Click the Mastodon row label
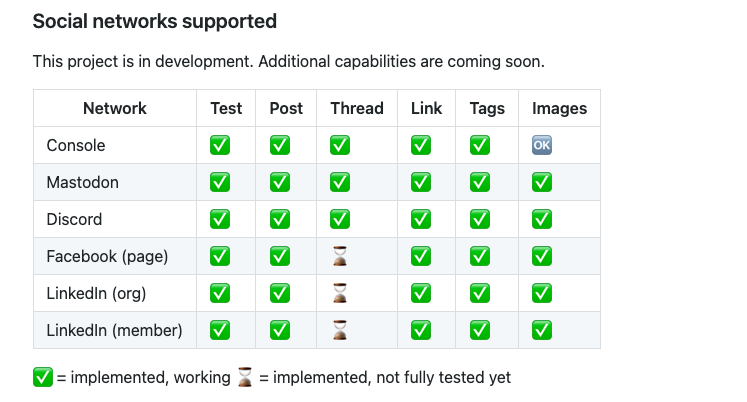The width and height of the screenshot is (747, 402). tap(82, 182)
